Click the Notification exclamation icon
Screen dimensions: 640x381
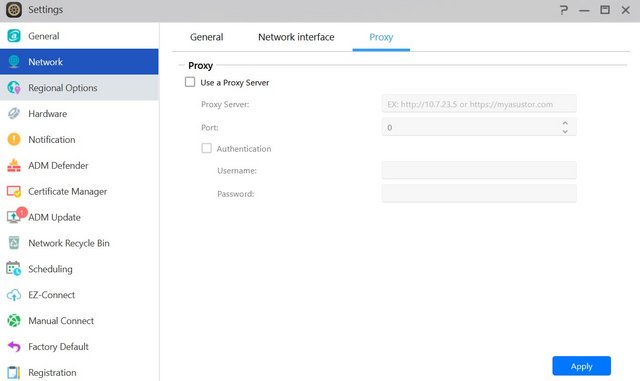coord(13,139)
